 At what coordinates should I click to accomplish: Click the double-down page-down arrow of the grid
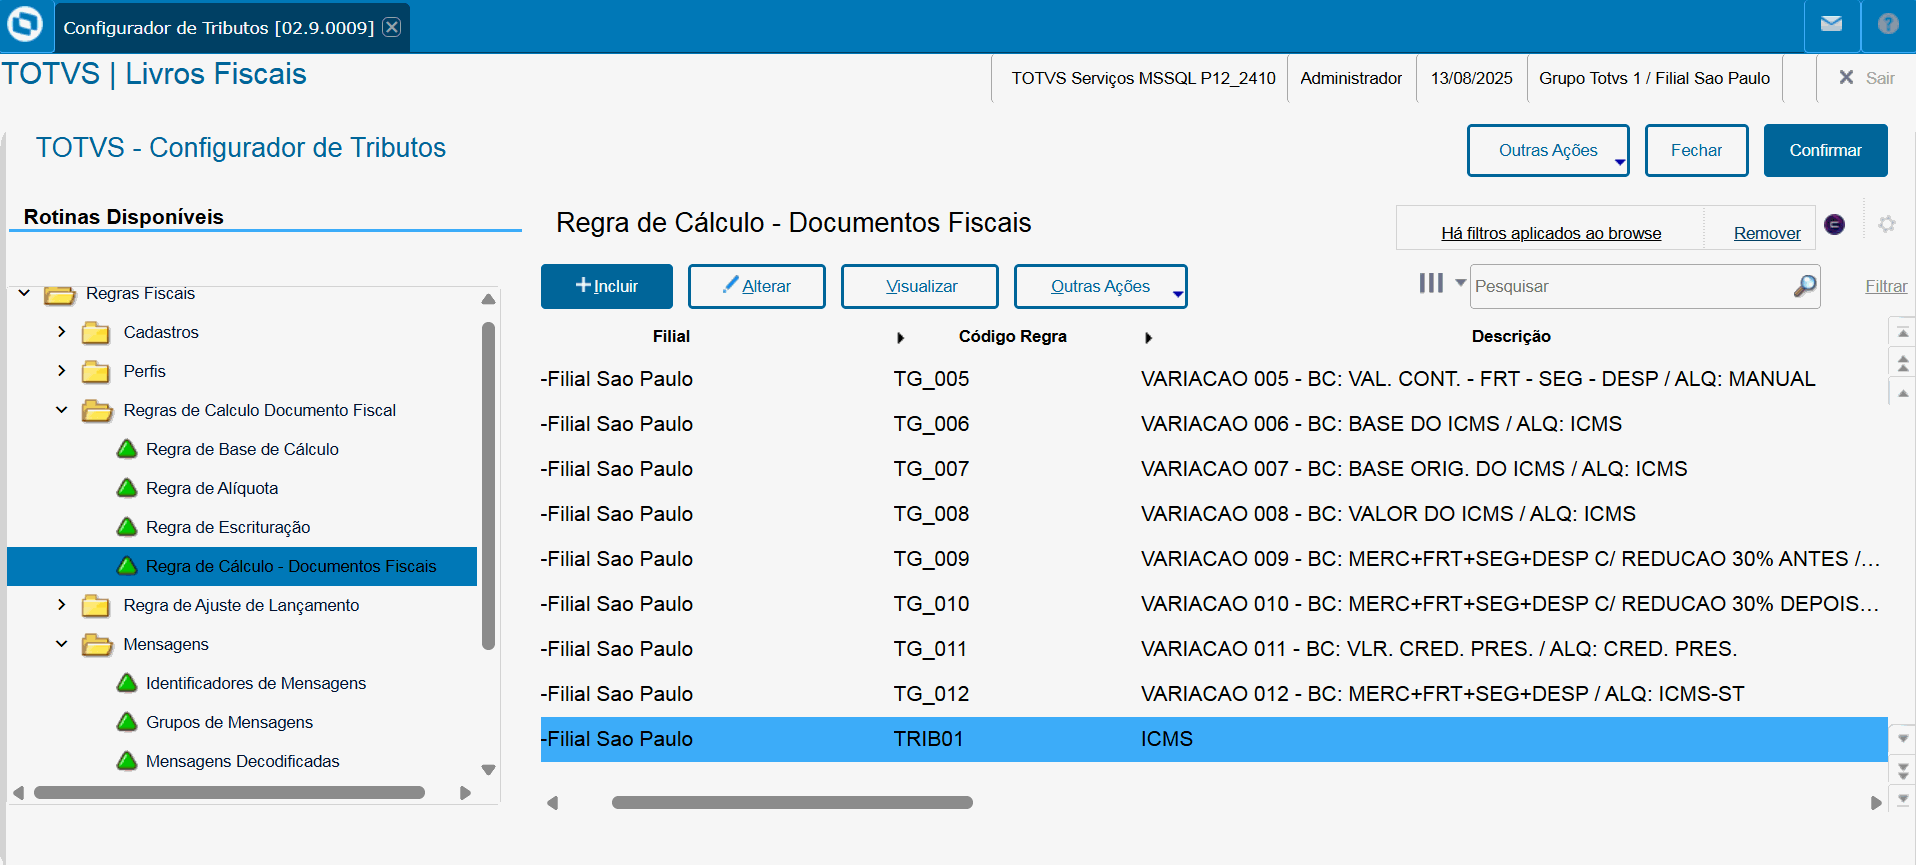pos(1903,770)
